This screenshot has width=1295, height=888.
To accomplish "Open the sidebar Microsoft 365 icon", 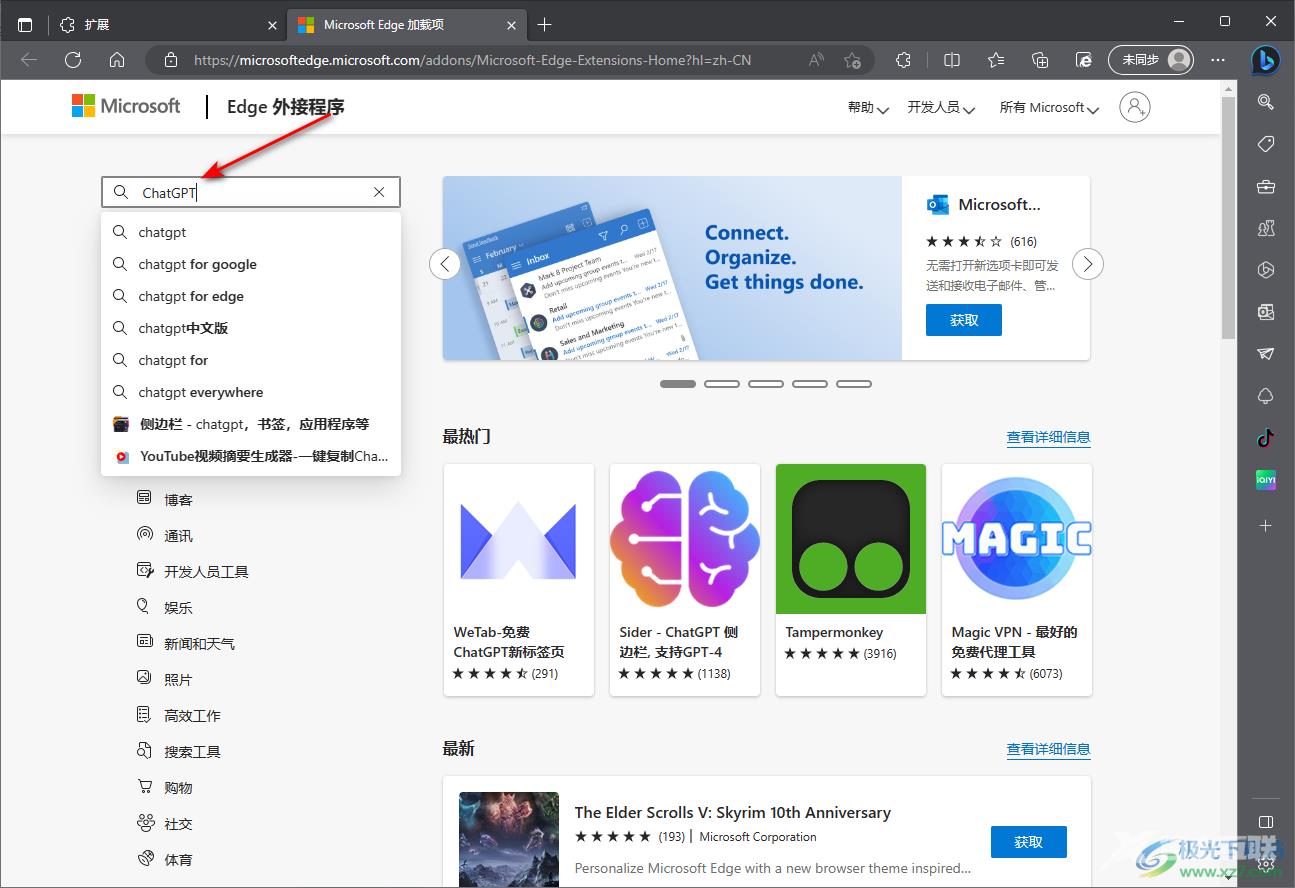I will [x=1266, y=270].
